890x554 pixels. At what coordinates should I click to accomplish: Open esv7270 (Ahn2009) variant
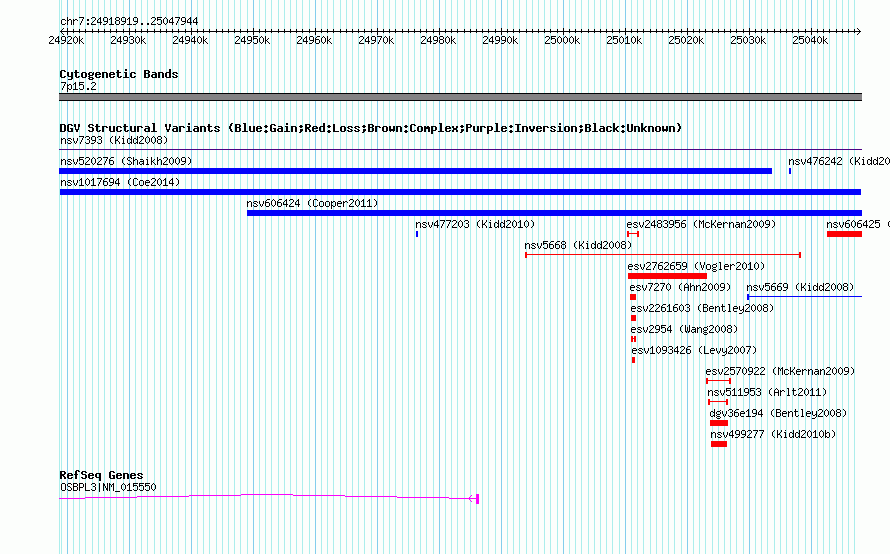tap(680, 287)
